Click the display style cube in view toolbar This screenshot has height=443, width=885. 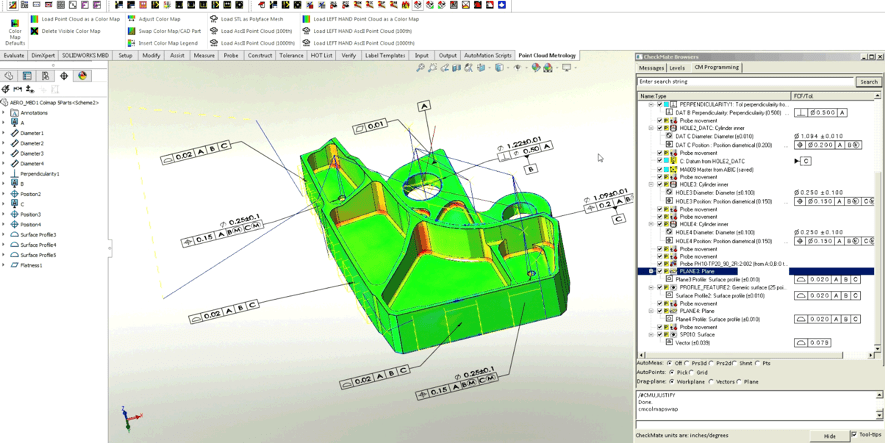click(500, 68)
